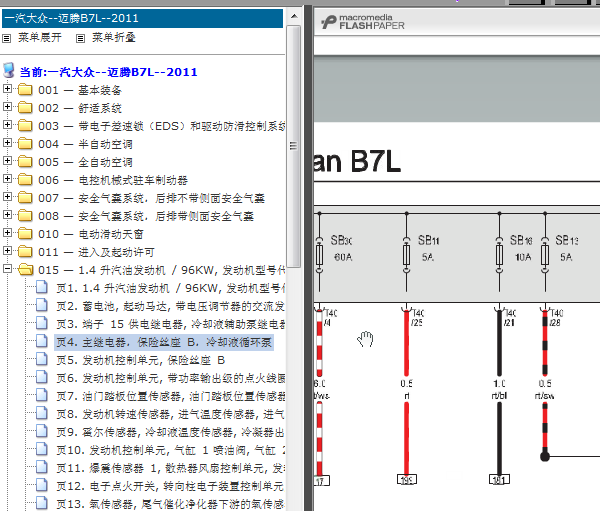Click the 页3 端子15 page icon
The image size is (600, 511).
pos(42,323)
